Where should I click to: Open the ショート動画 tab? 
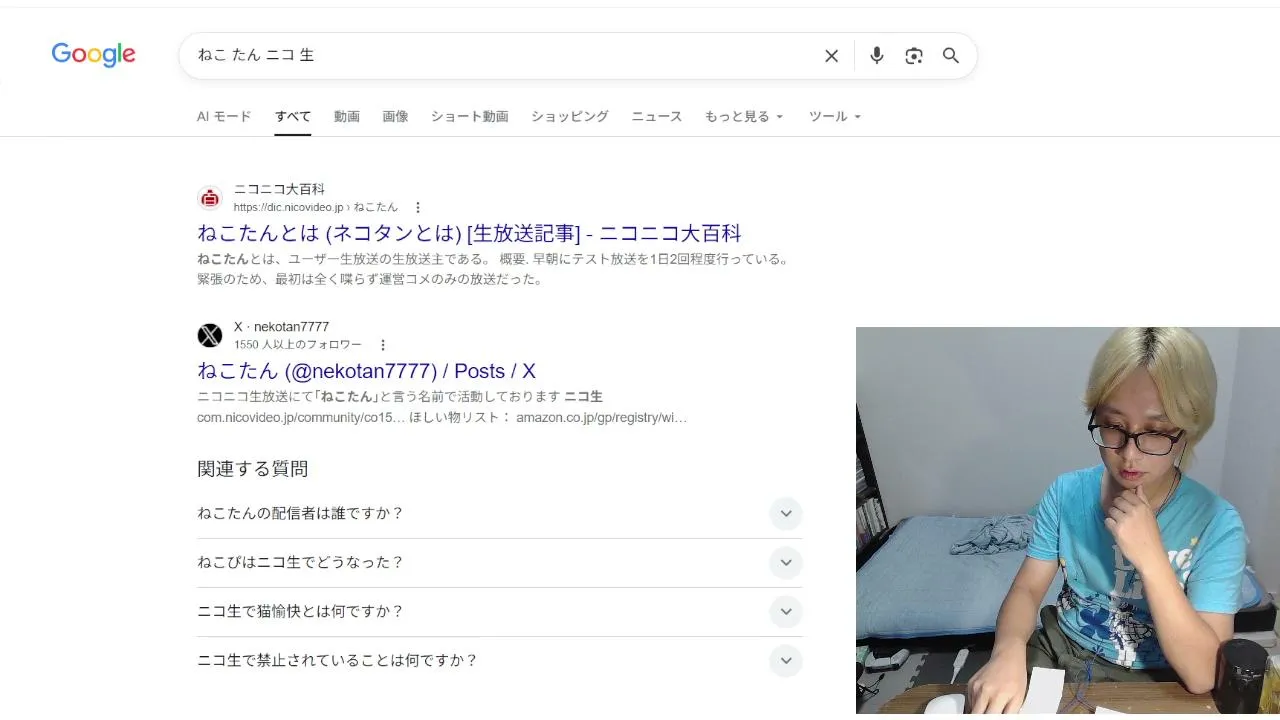pyautogui.click(x=470, y=116)
